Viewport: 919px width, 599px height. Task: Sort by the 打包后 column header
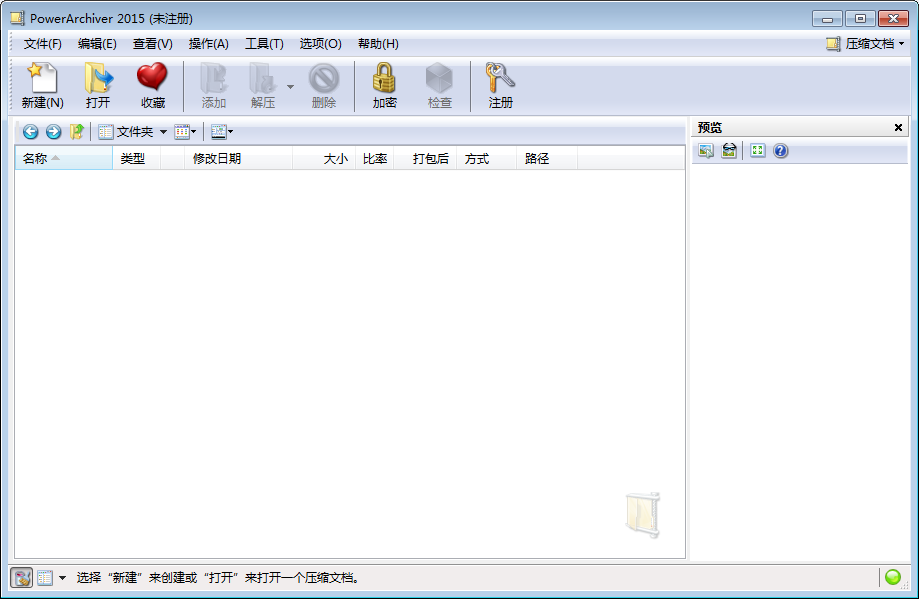coord(426,159)
